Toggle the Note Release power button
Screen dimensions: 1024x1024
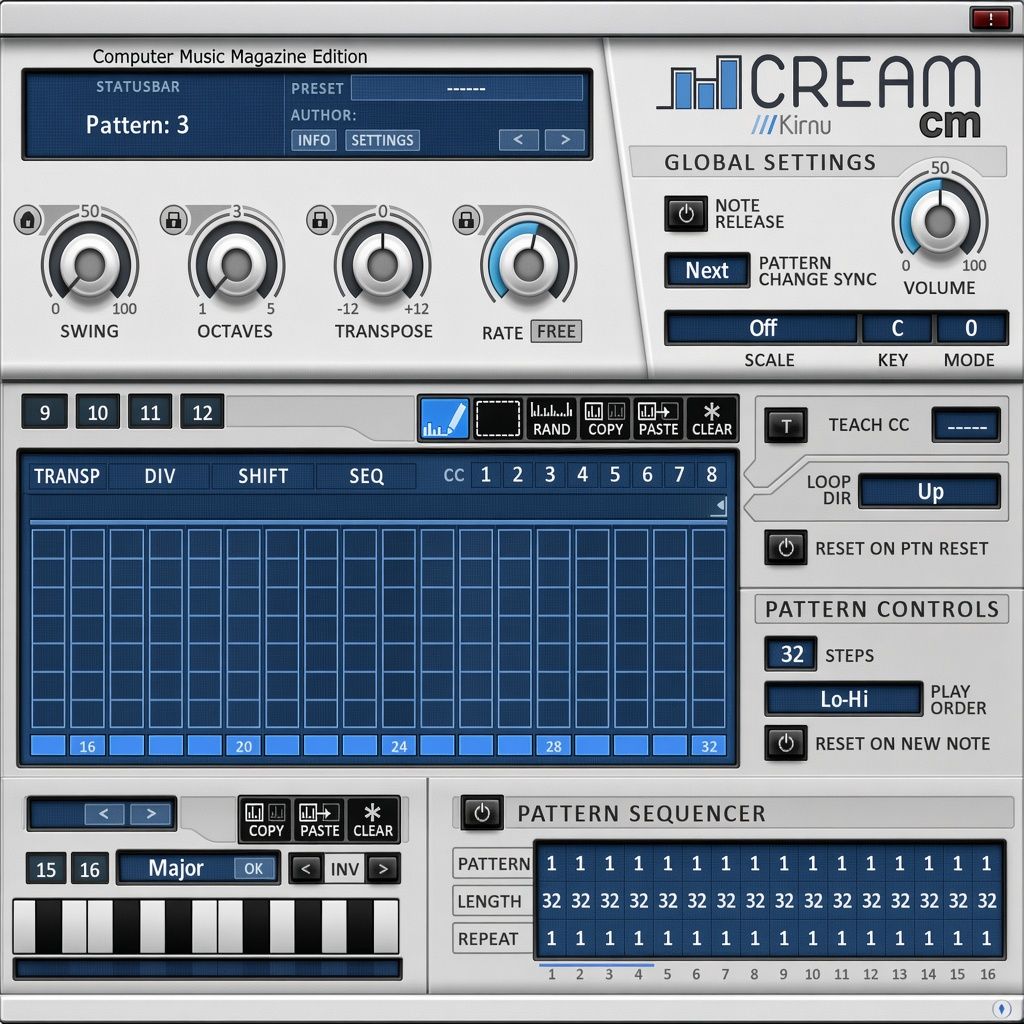point(686,214)
